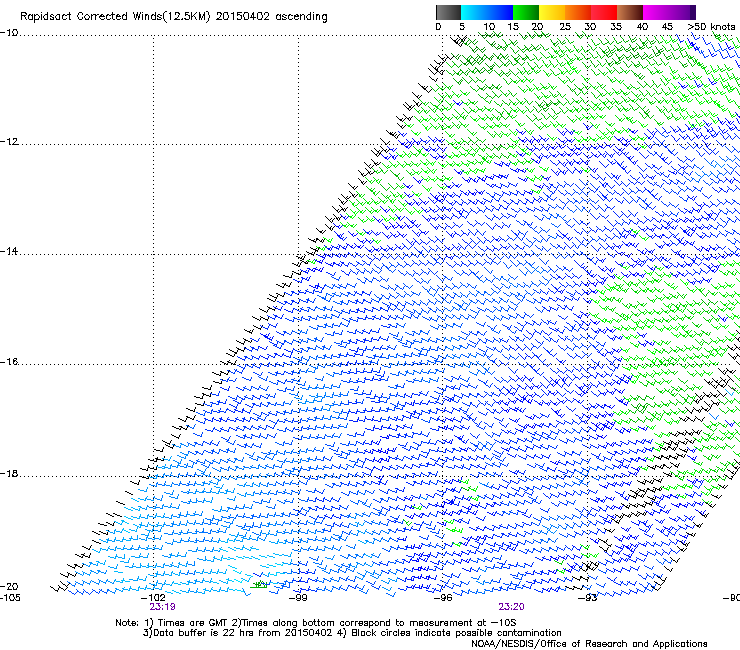Pick the red 30–35 knots legend color
This screenshot has height=650, width=740.
point(604,12)
